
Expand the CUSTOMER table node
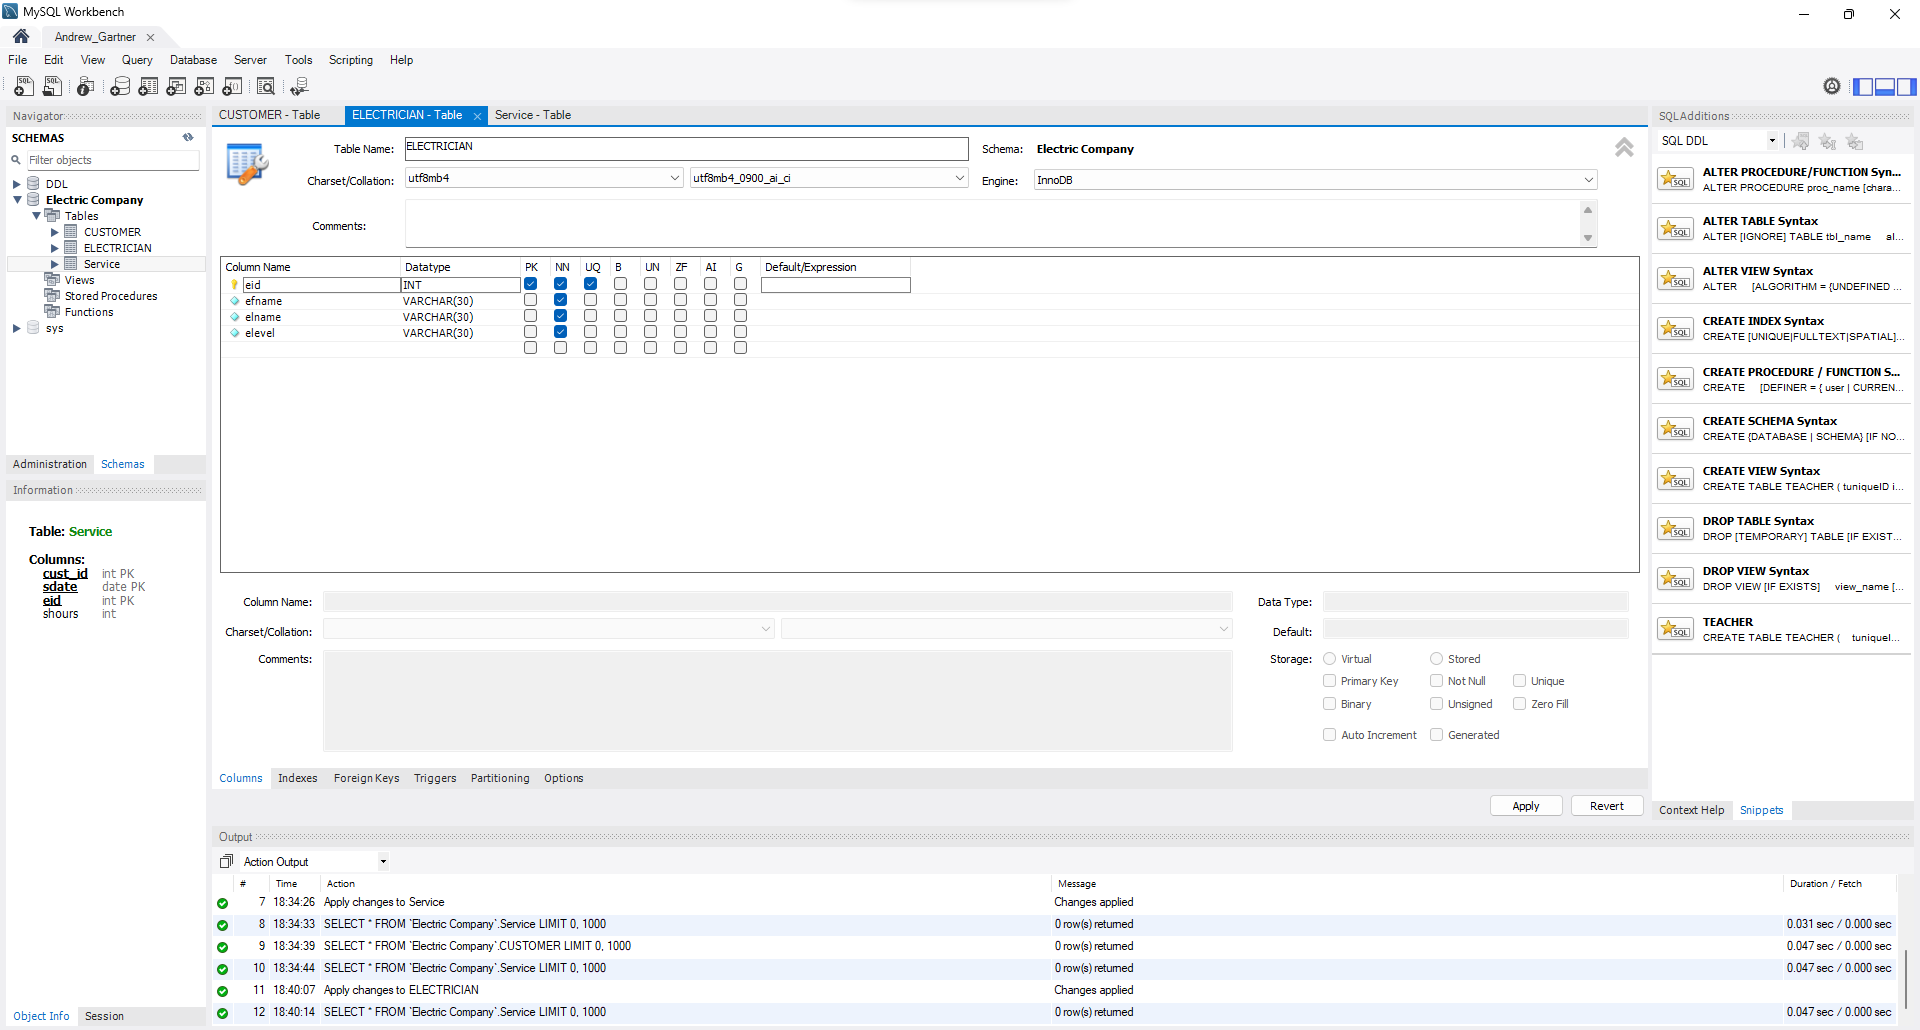coord(55,232)
